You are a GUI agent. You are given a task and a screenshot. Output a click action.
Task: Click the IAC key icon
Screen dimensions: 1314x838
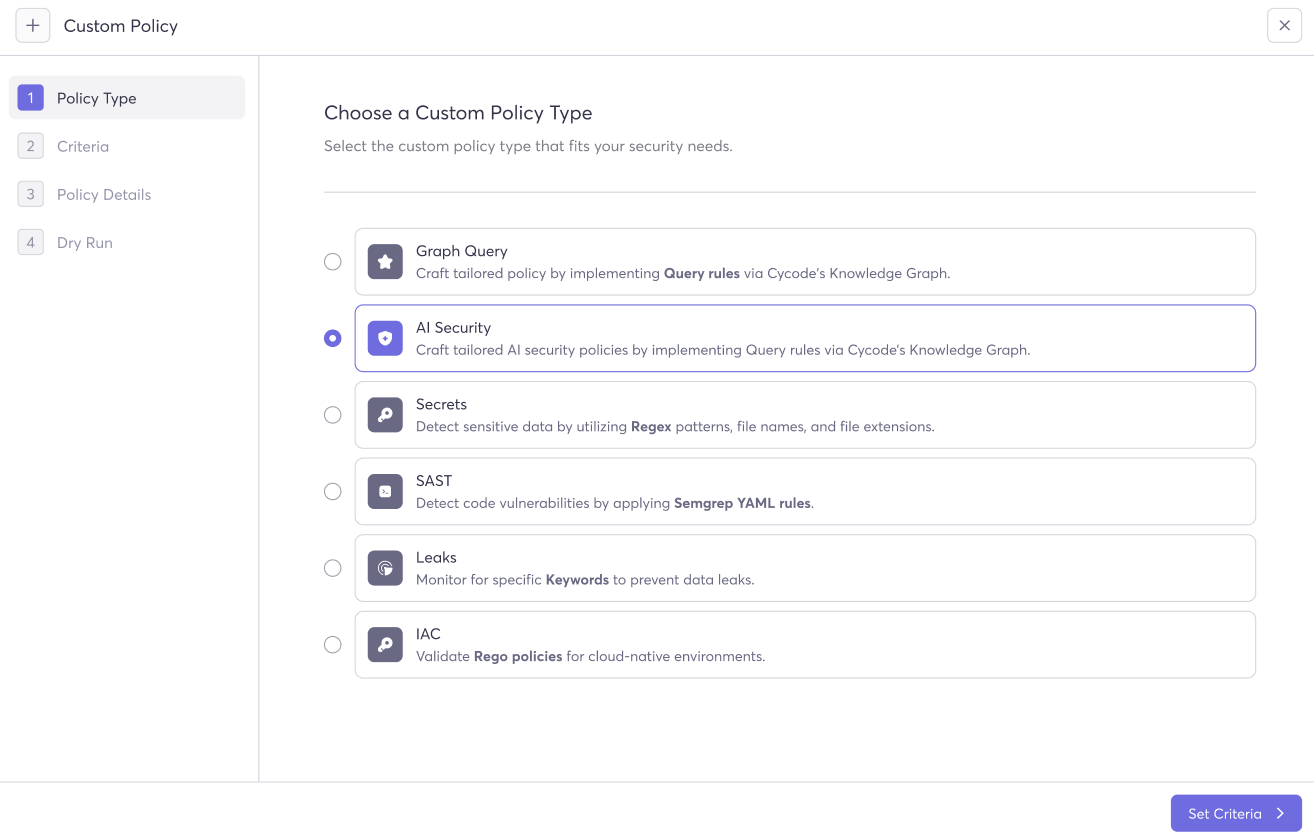click(385, 644)
